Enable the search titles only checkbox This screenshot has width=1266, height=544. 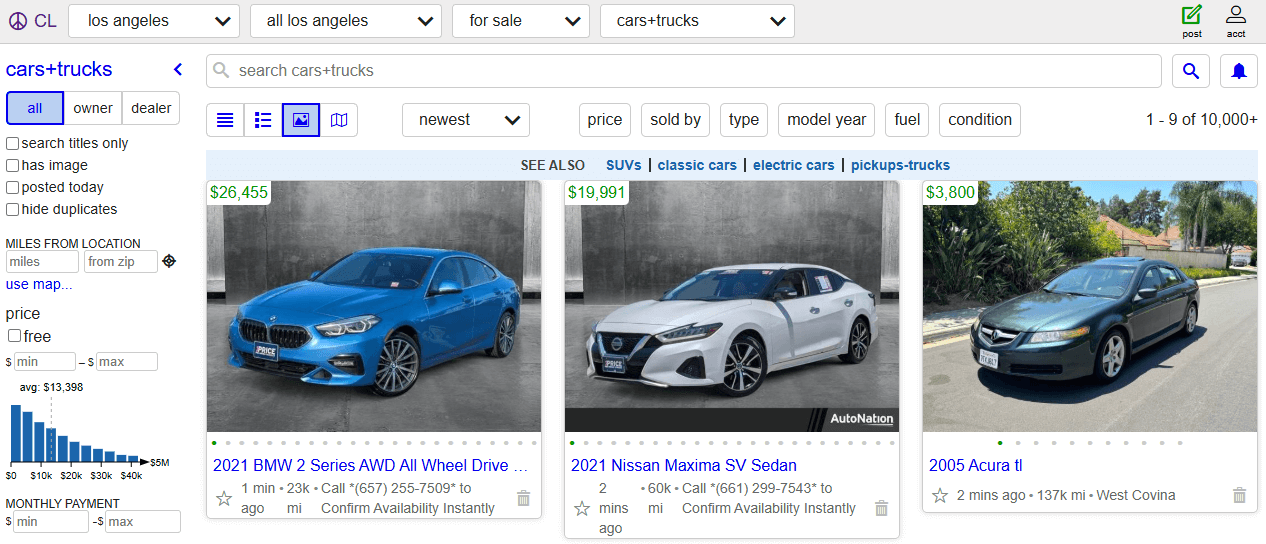(13, 144)
